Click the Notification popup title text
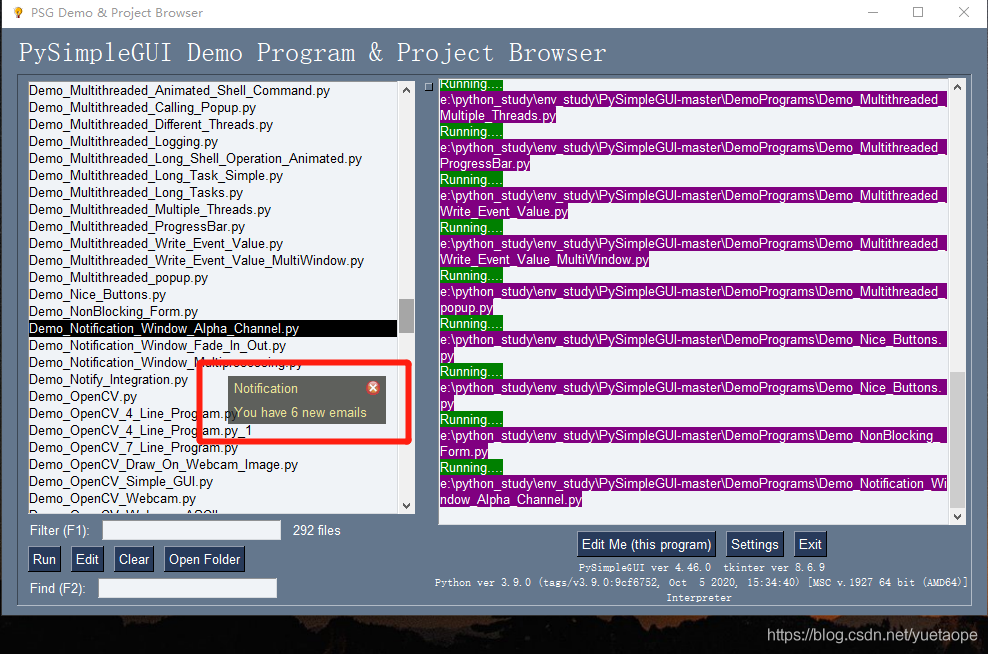Image resolution: width=988 pixels, height=654 pixels. (266, 389)
